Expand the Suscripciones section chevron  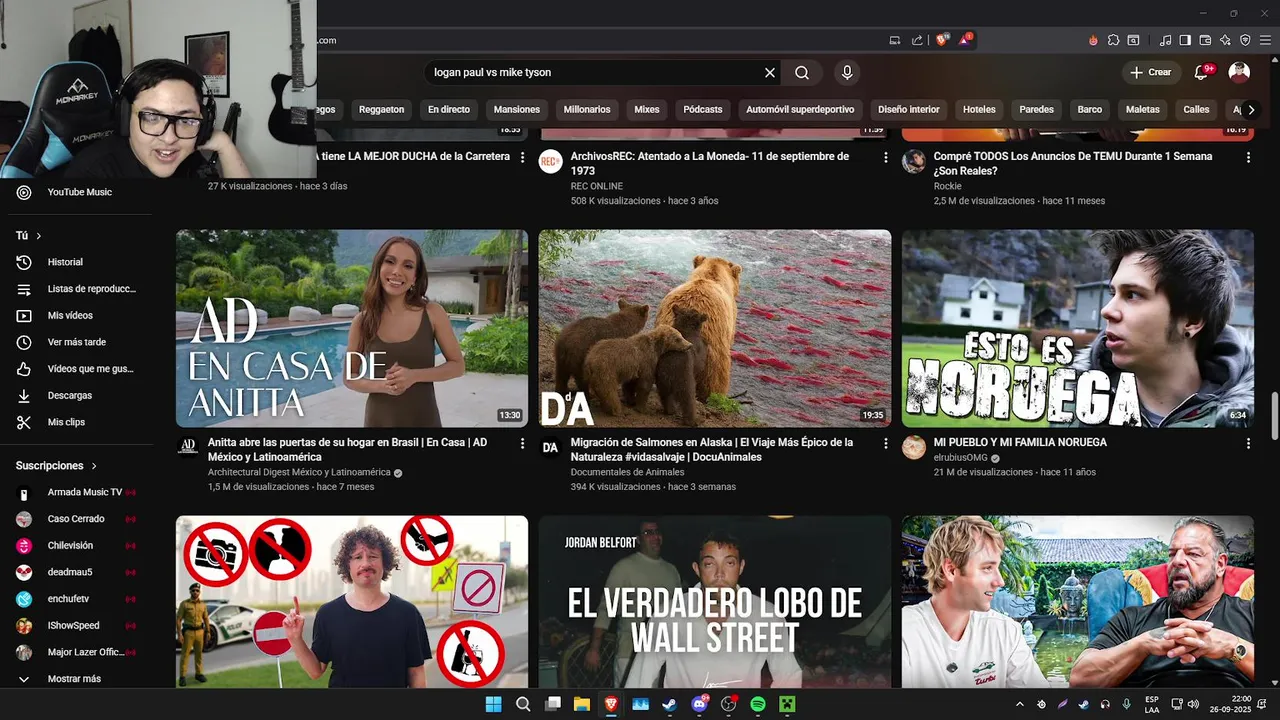95,466
